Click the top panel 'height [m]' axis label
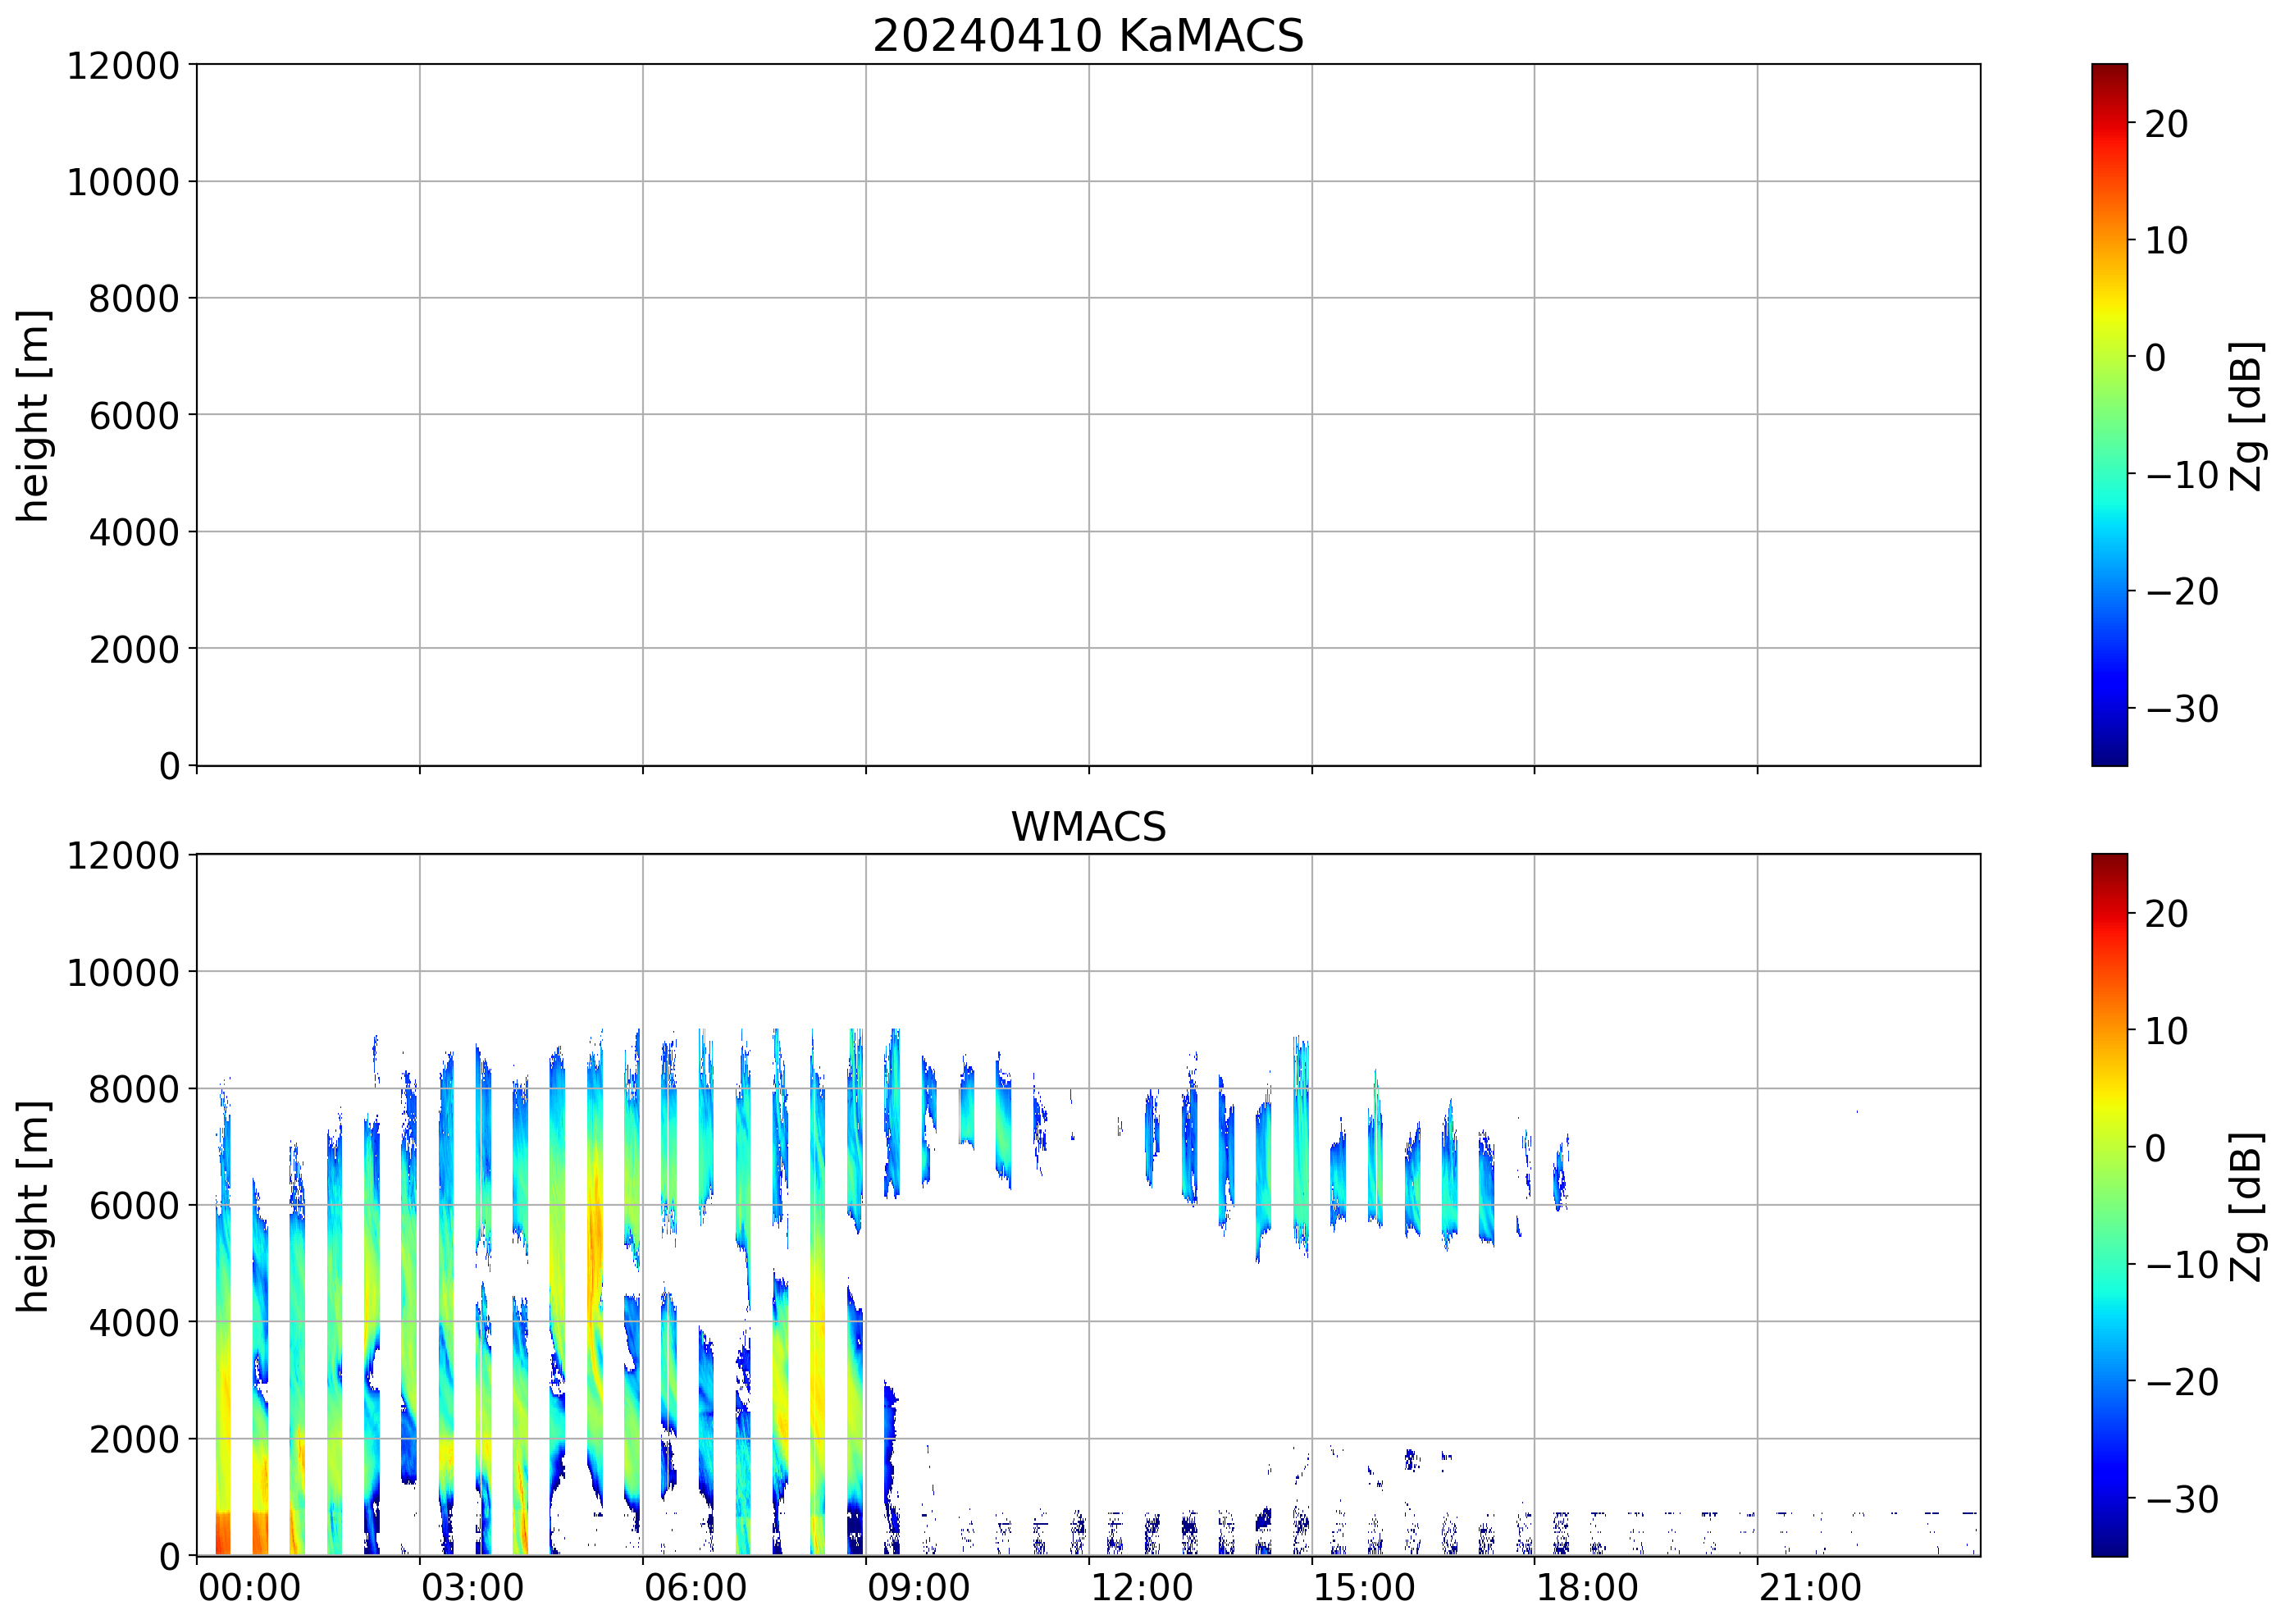Screen dimensions: 2285x1624 (33, 415)
